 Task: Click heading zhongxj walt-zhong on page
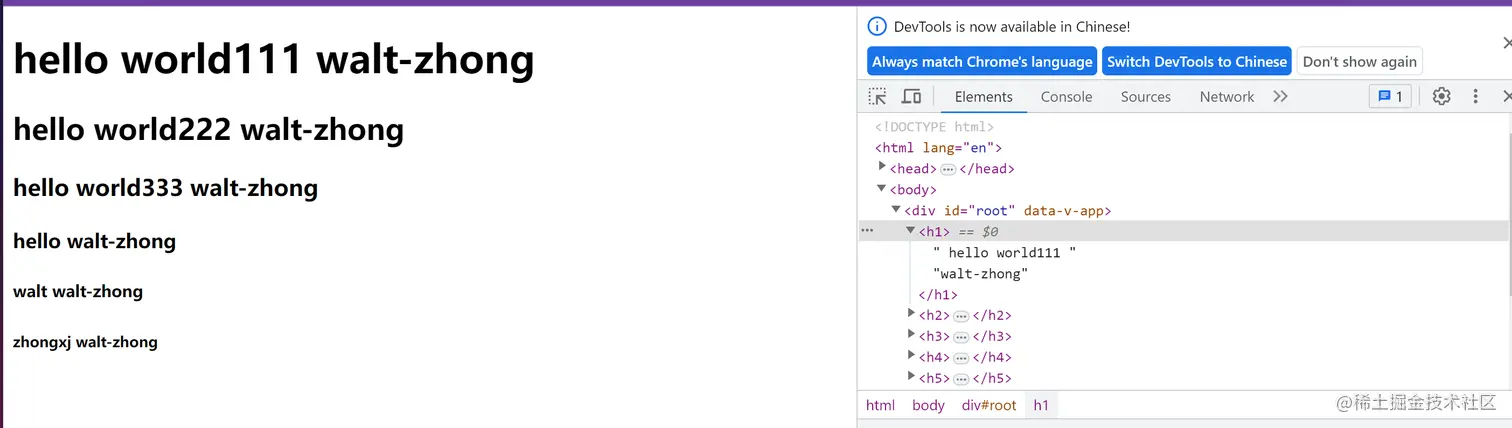pos(86,342)
